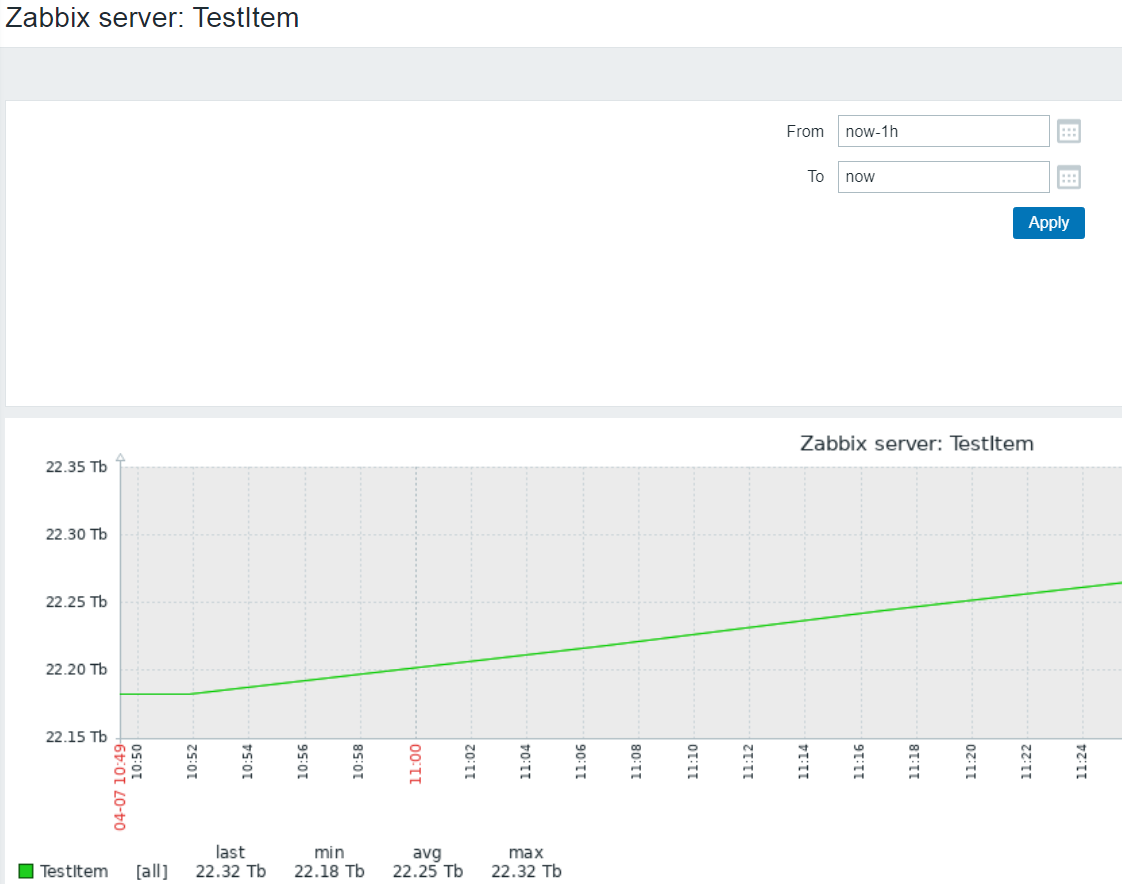Click the page heading Zabbix server: TestItem
This screenshot has height=884, width=1122.
tap(152, 18)
